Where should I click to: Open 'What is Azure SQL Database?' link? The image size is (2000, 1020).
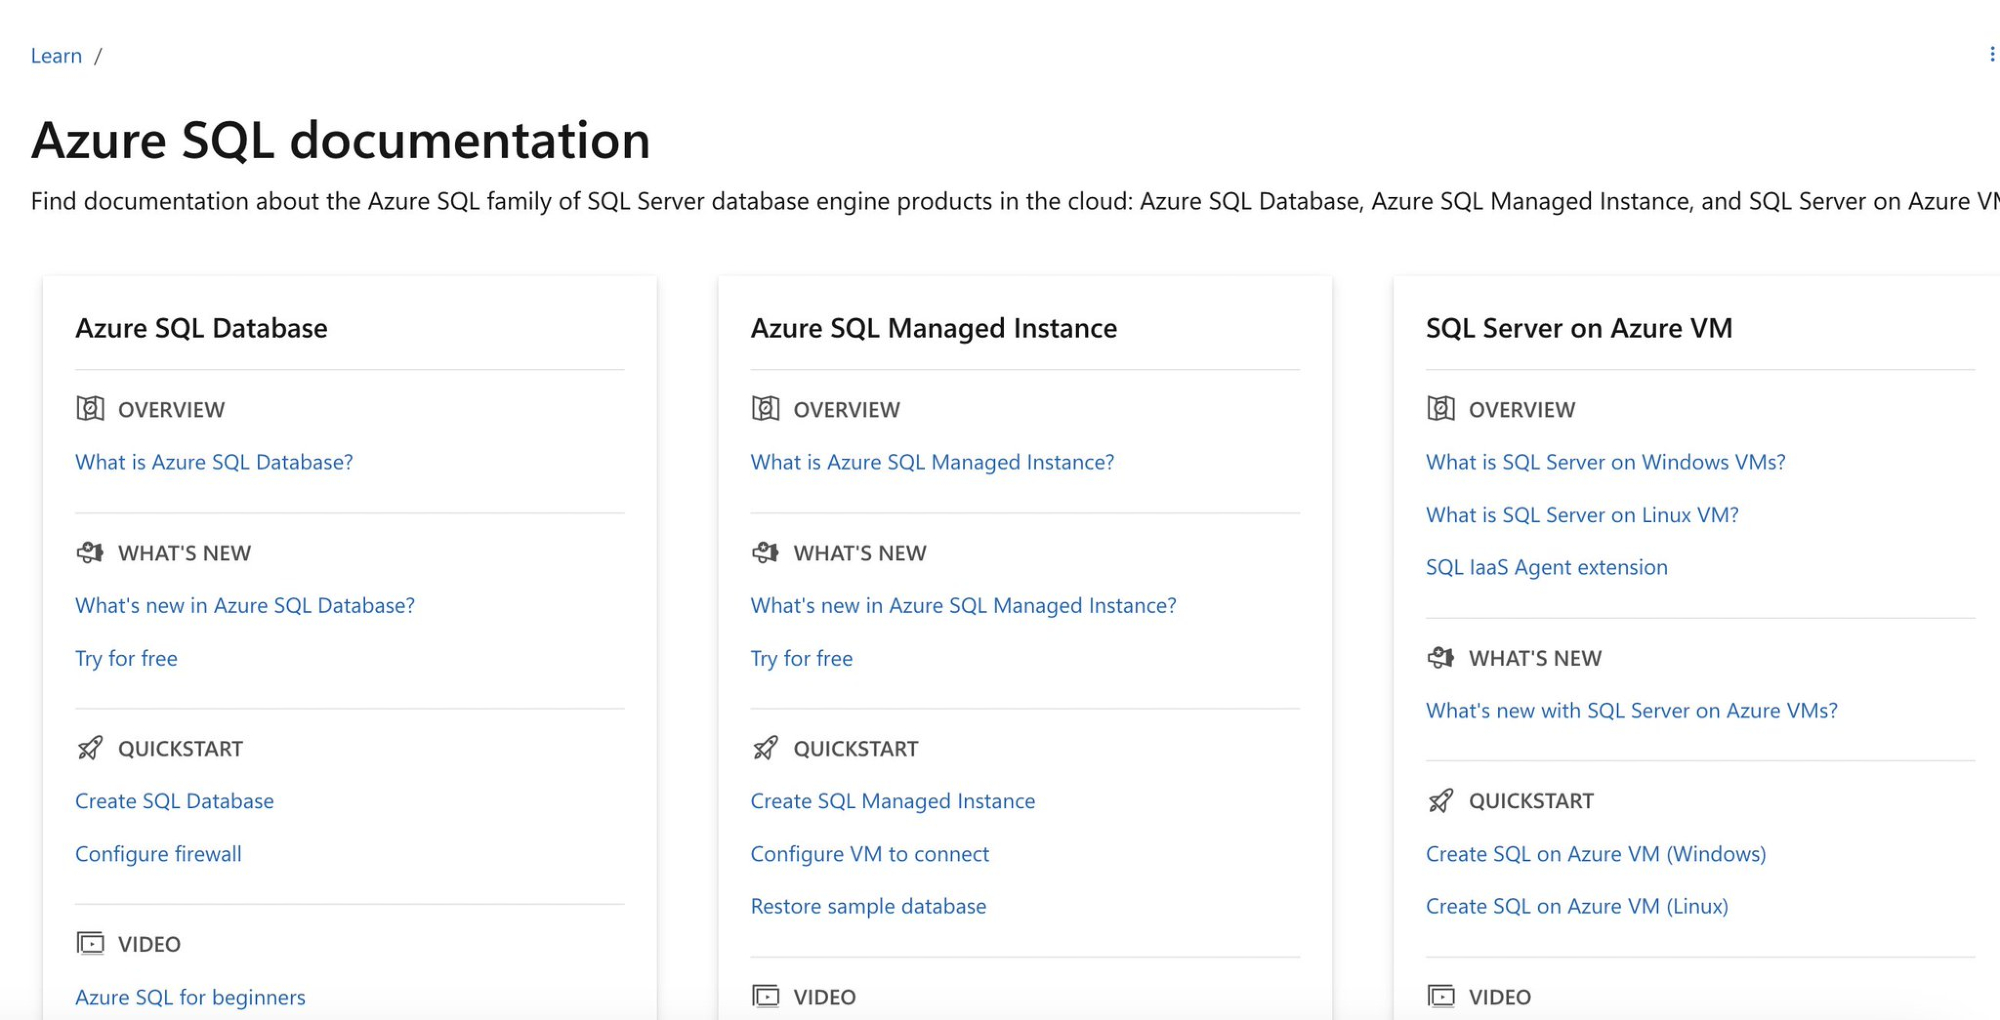click(214, 462)
